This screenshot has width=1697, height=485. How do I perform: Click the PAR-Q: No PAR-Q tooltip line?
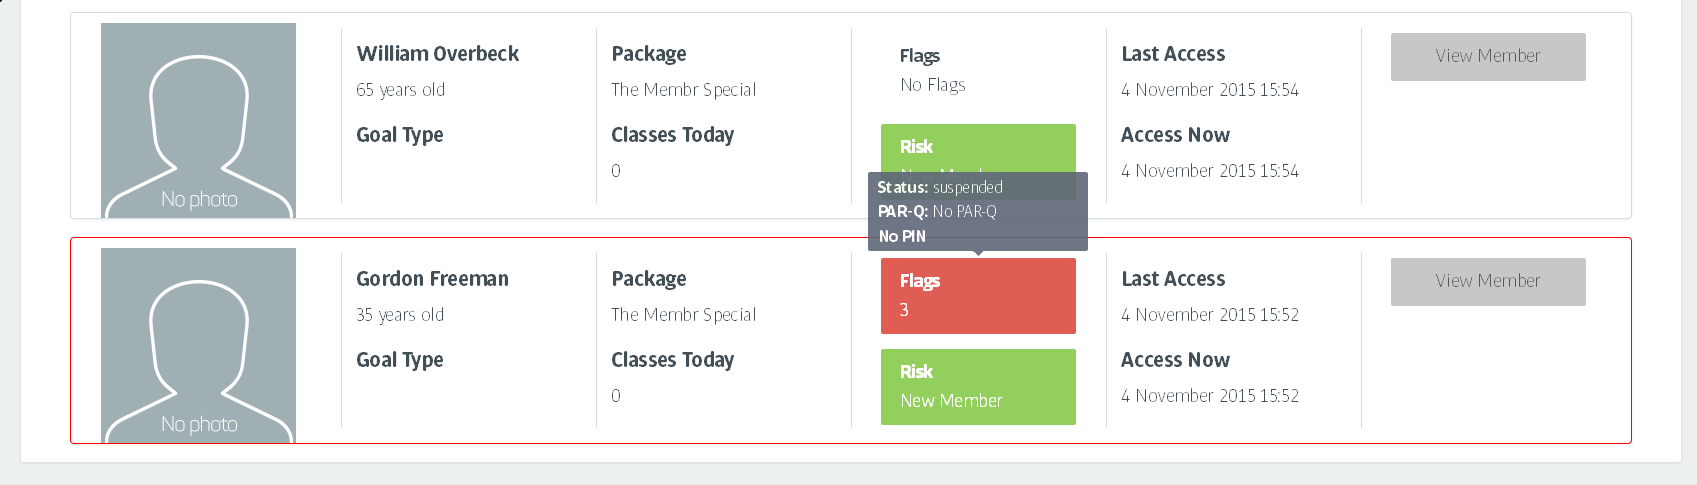(x=937, y=211)
